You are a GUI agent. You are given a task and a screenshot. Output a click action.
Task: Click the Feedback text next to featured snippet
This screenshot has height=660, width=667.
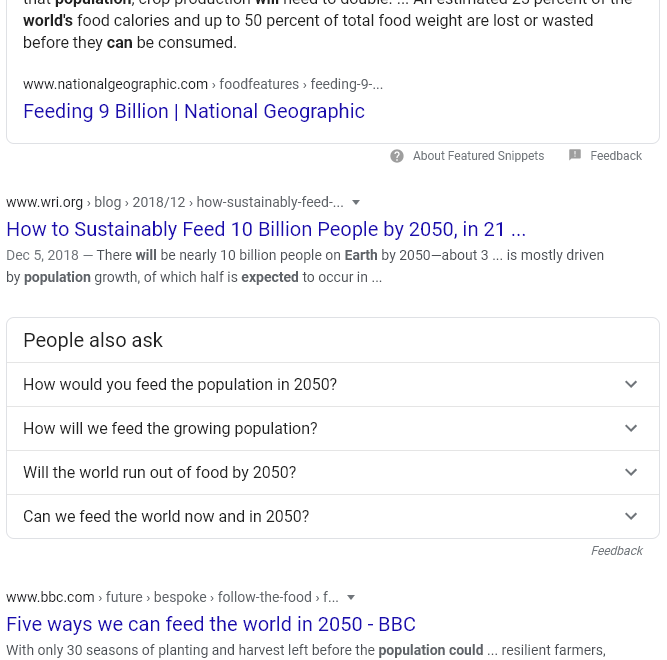tap(616, 156)
